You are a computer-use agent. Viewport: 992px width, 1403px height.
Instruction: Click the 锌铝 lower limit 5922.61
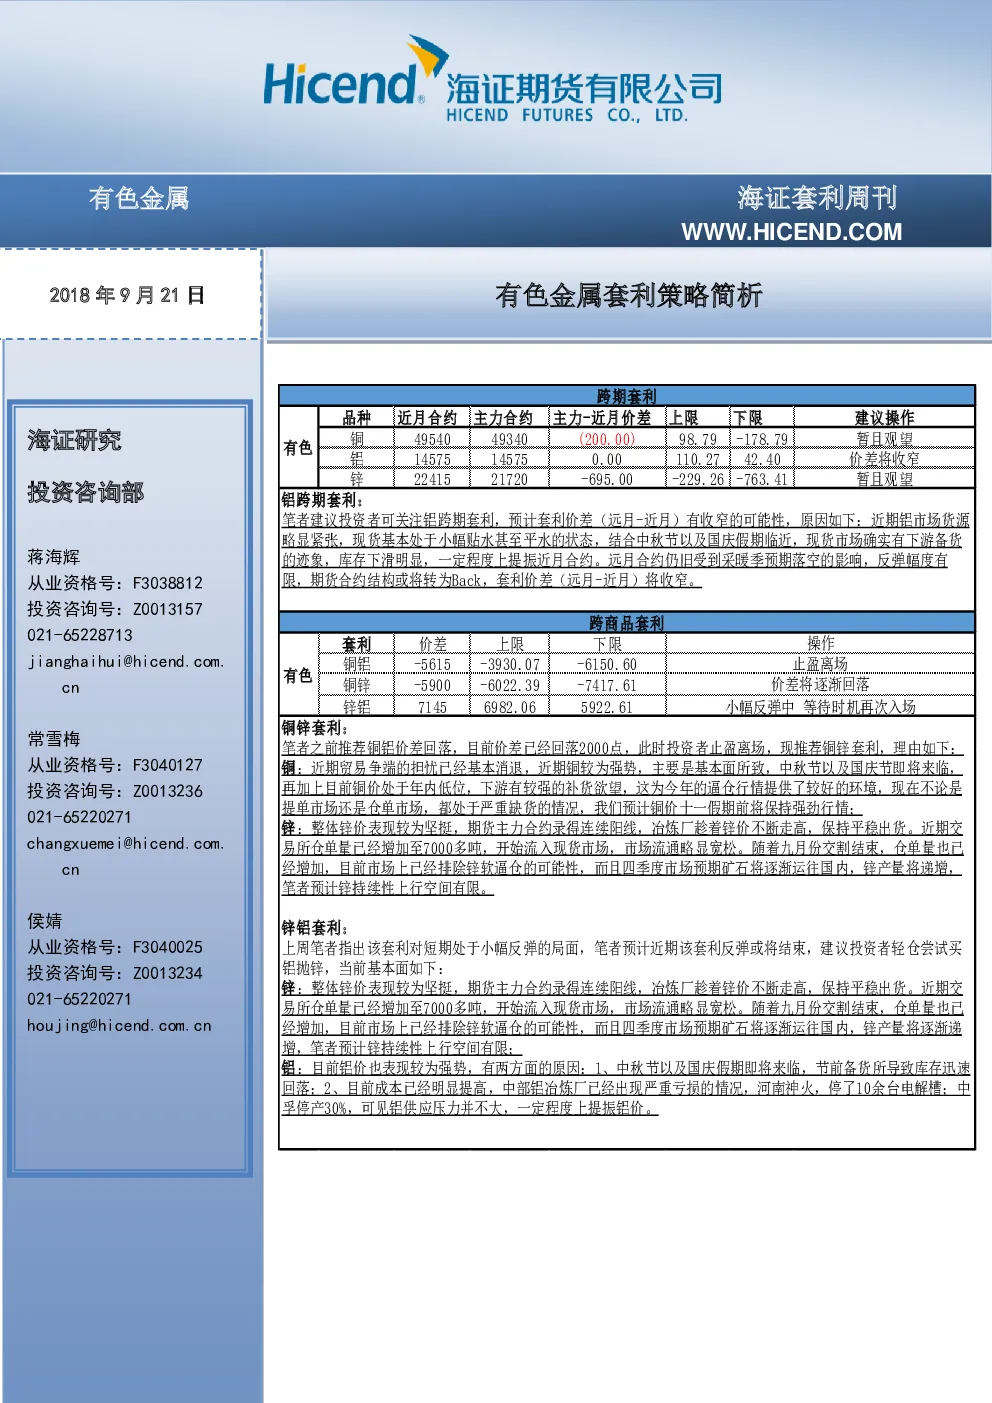click(607, 706)
